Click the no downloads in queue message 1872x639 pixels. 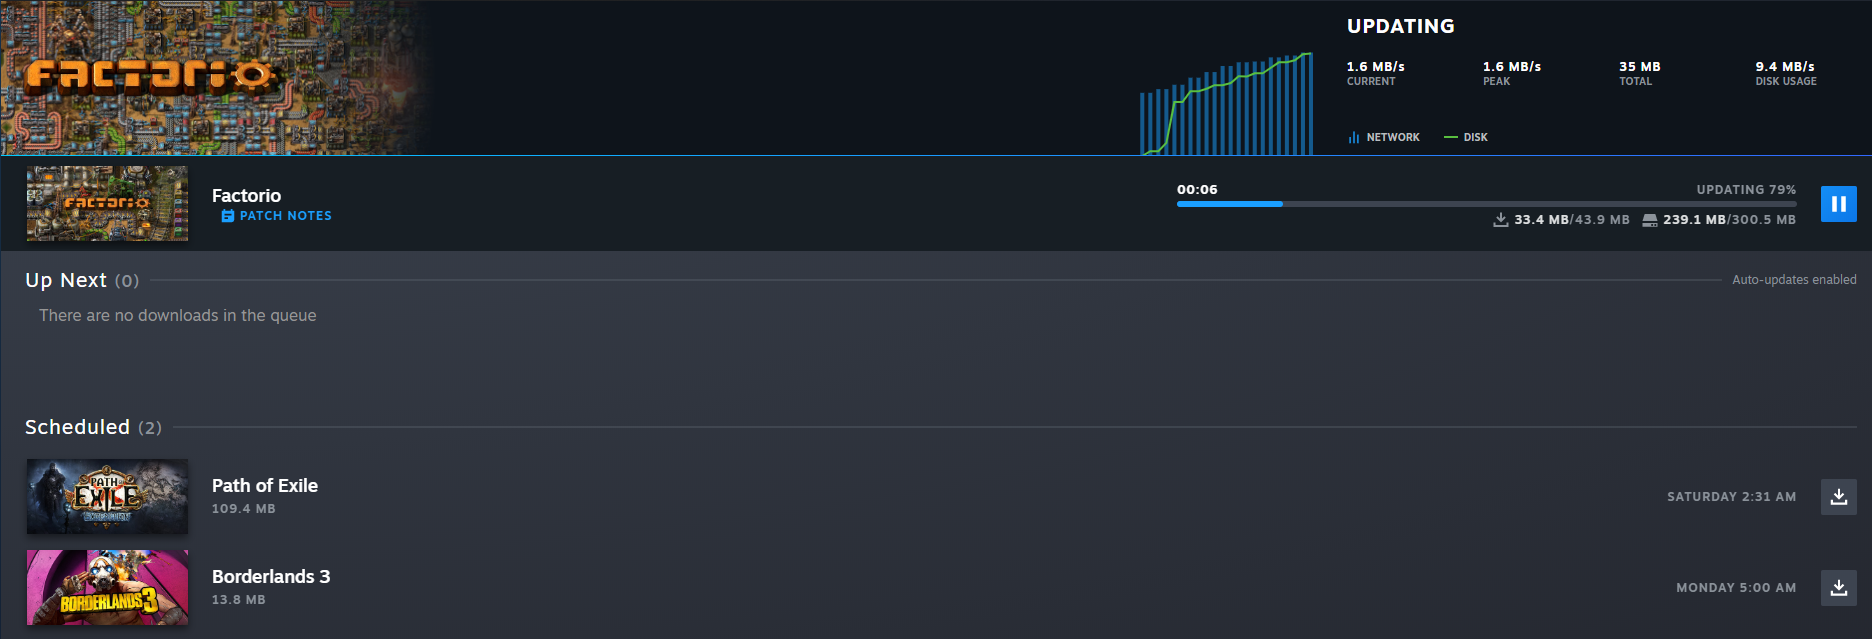(178, 316)
